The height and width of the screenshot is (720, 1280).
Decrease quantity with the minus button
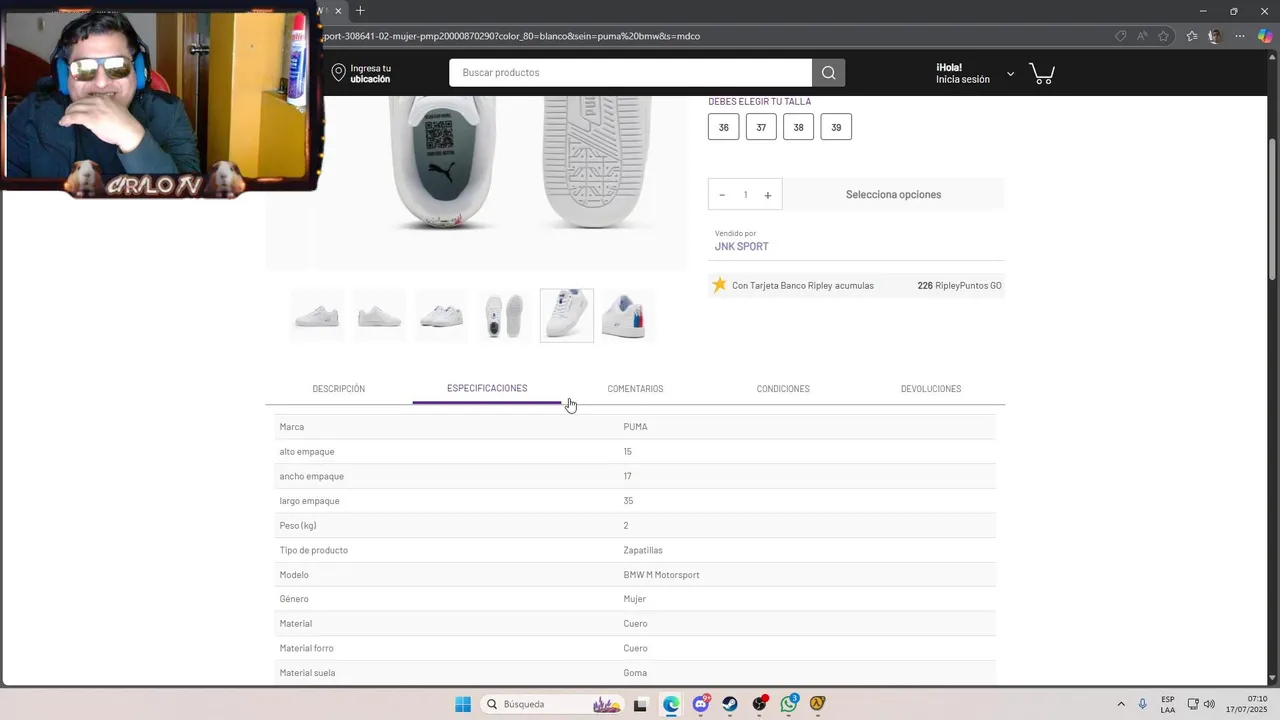pos(722,195)
